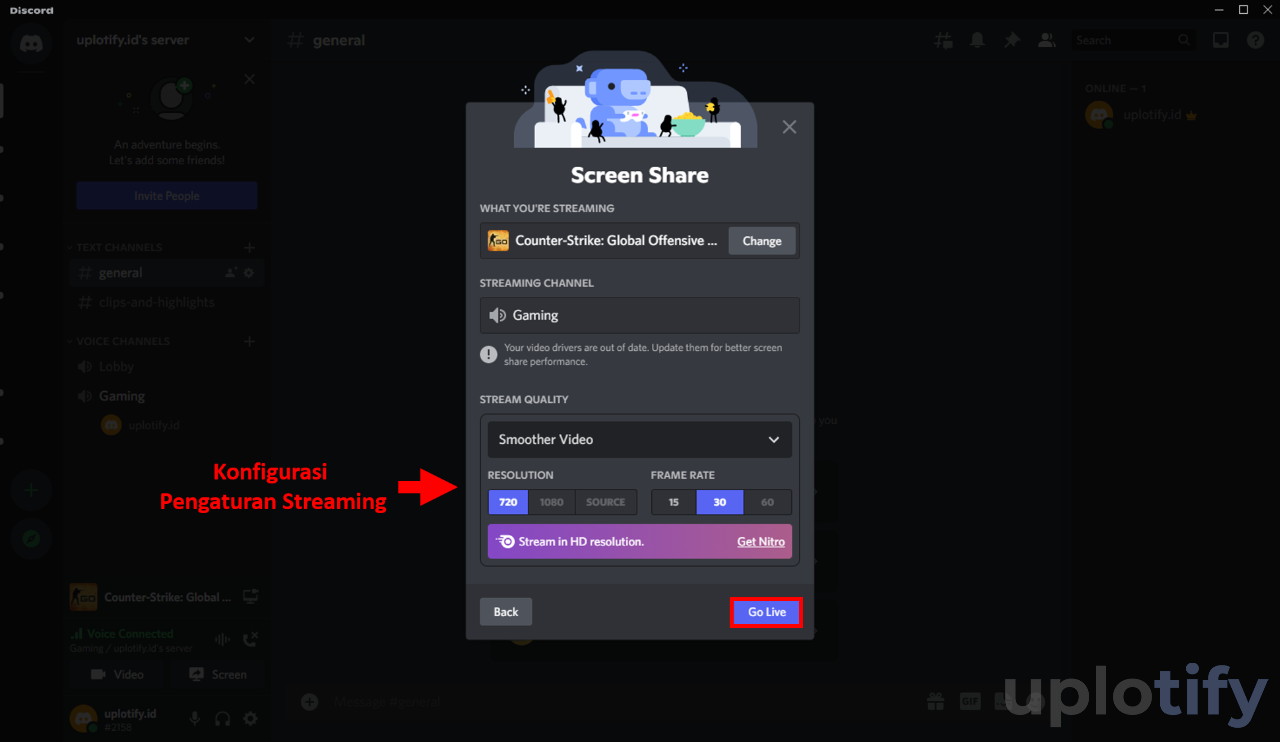Click the Go Live button
Image resolution: width=1280 pixels, height=742 pixels.
pyautogui.click(x=767, y=612)
